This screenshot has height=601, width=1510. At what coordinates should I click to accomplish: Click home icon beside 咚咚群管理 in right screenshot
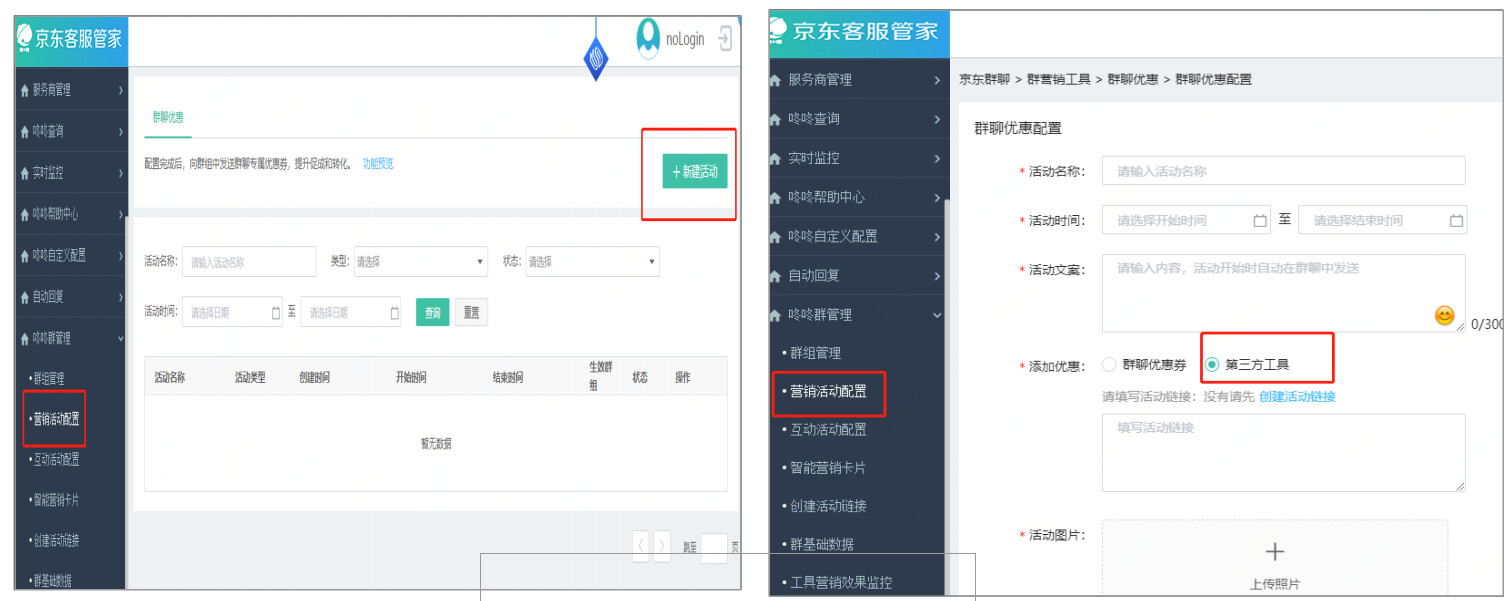(x=775, y=315)
